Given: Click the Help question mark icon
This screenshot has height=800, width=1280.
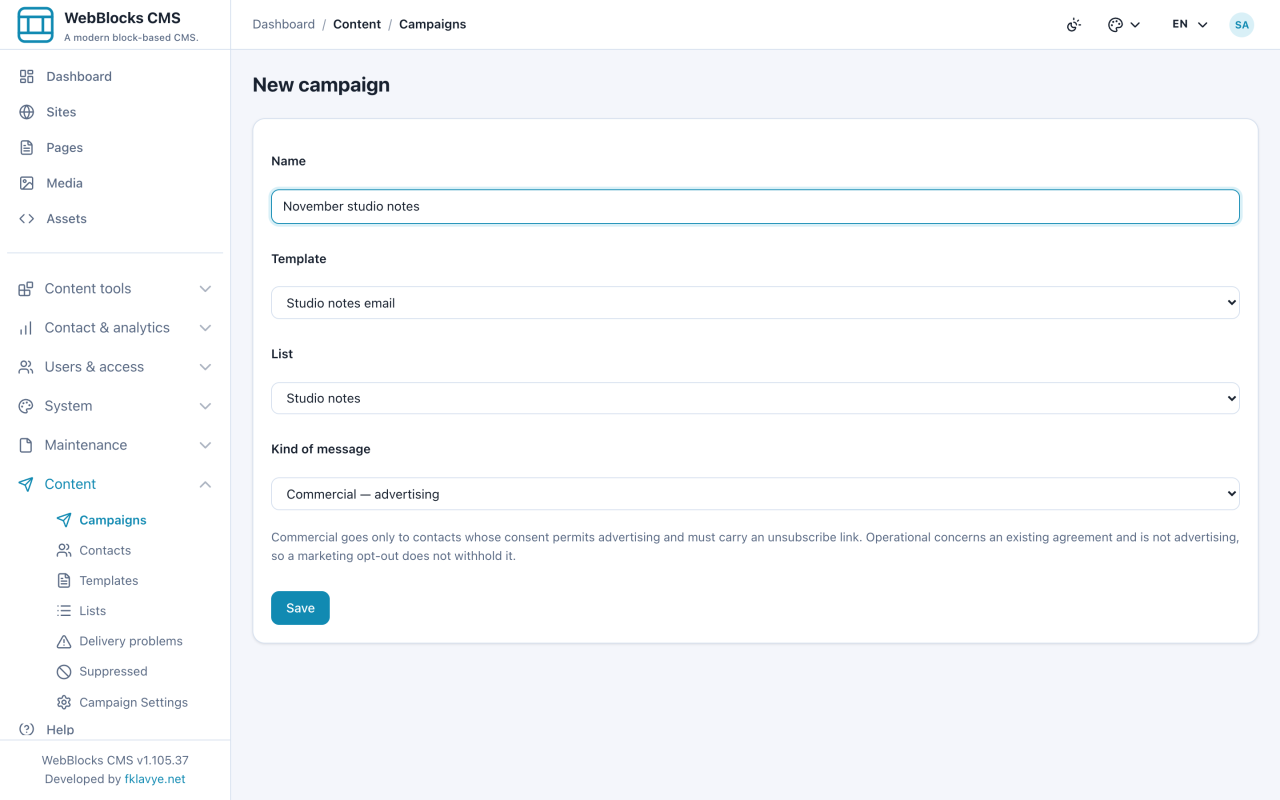Looking at the screenshot, I should point(27,729).
